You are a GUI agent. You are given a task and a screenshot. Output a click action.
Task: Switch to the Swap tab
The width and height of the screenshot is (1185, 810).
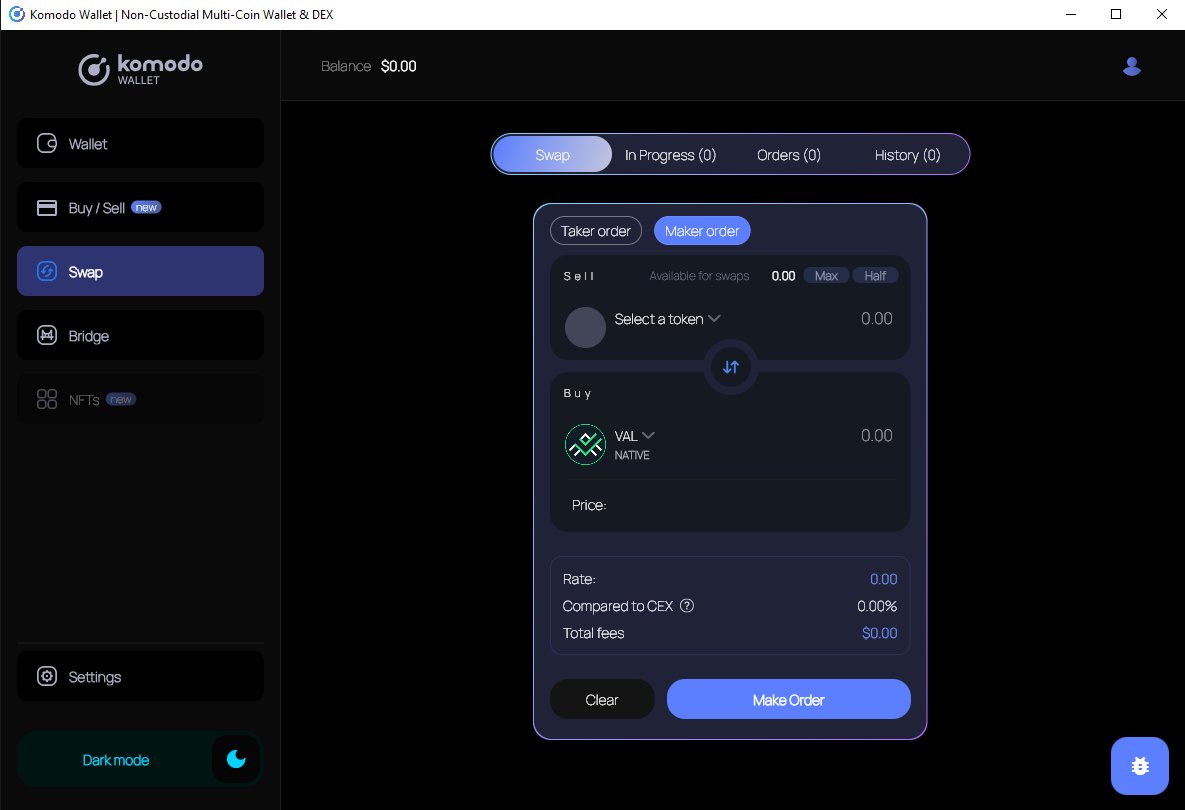coord(552,155)
